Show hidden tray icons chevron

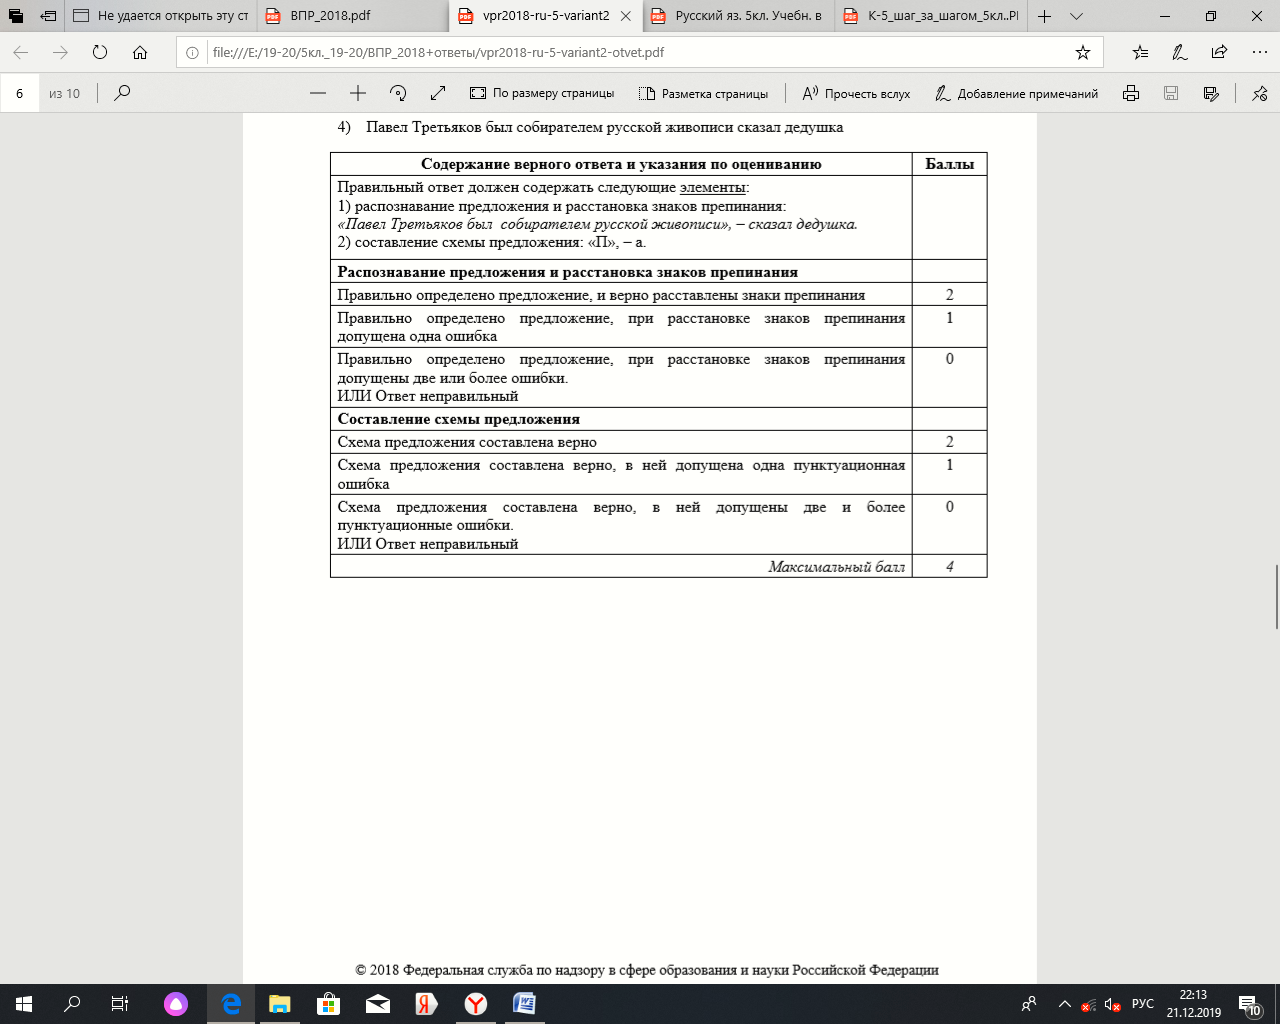[1063, 1004]
